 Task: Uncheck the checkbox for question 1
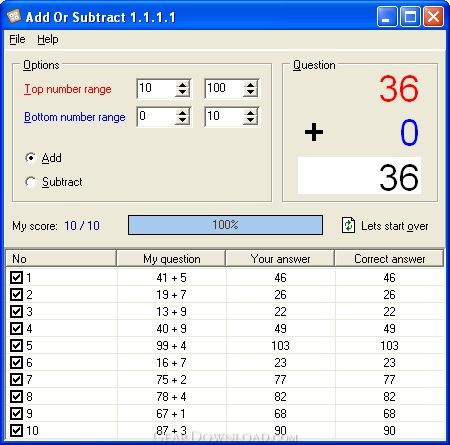[16, 277]
